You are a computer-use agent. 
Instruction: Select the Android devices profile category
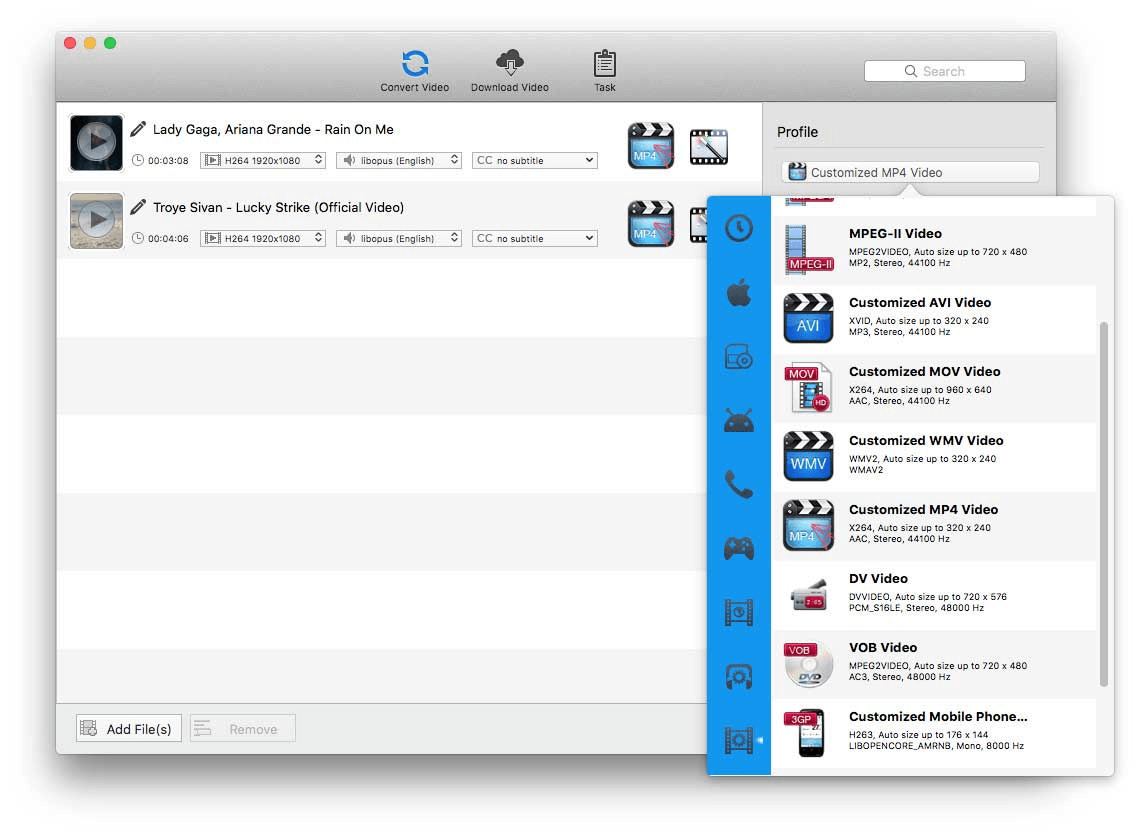[739, 421]
